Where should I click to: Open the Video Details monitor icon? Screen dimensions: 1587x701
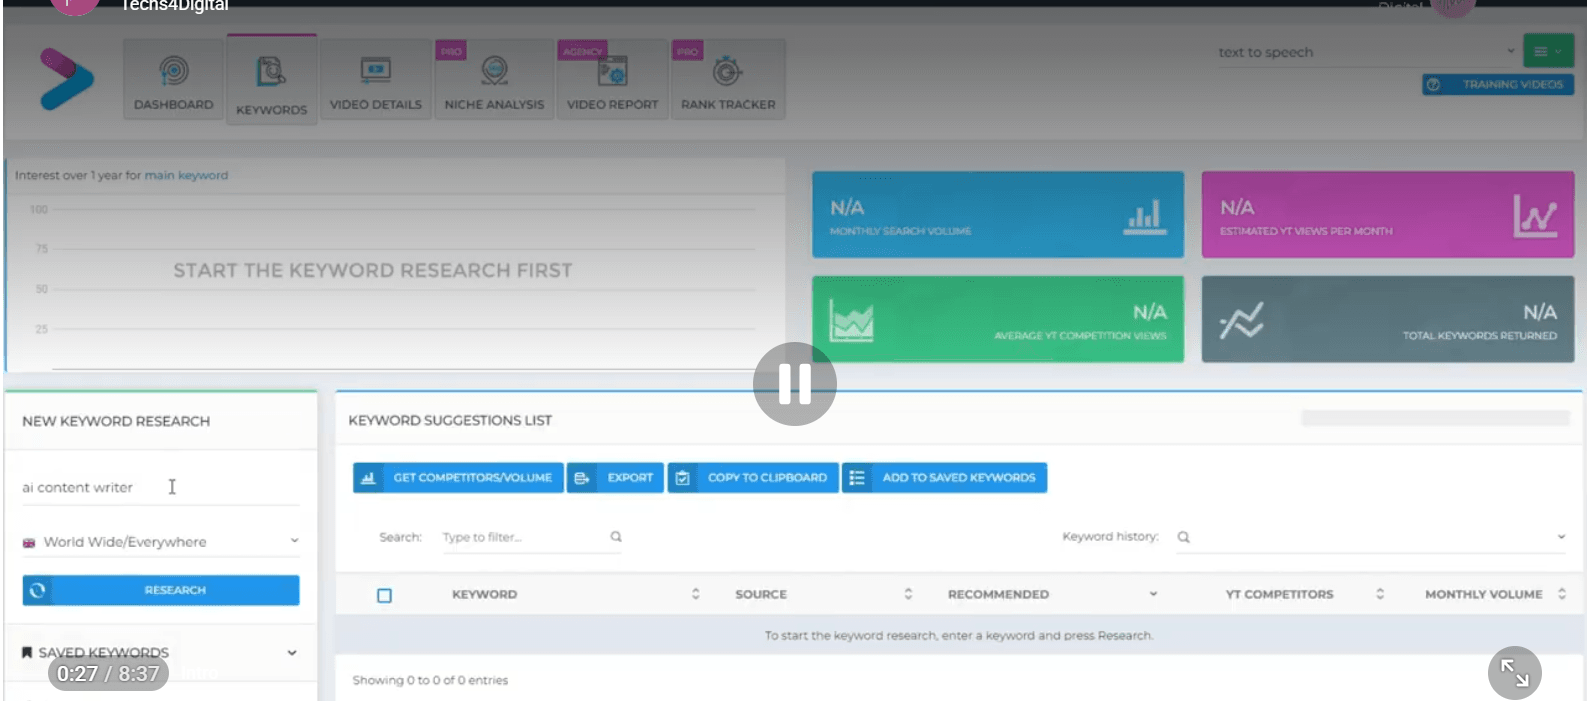point(375,71)
